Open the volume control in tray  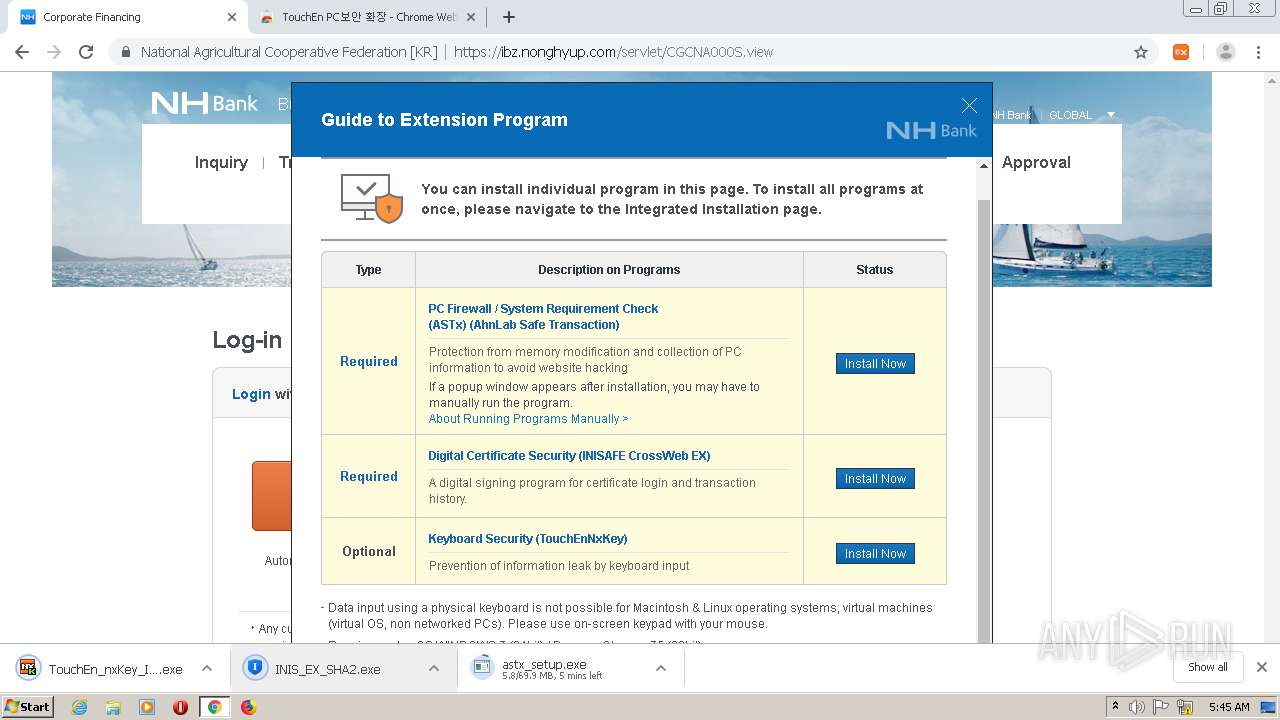tap(1137, 707)
